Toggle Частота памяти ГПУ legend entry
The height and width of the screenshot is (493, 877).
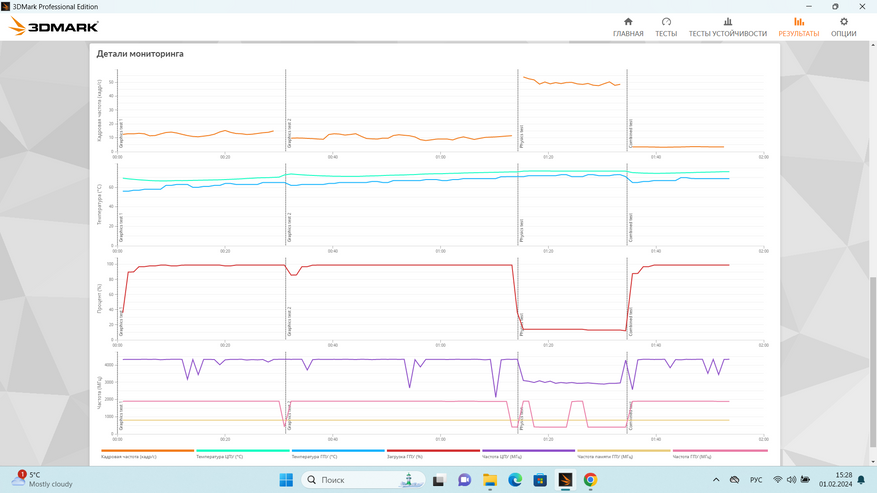(x=605, y=456)
